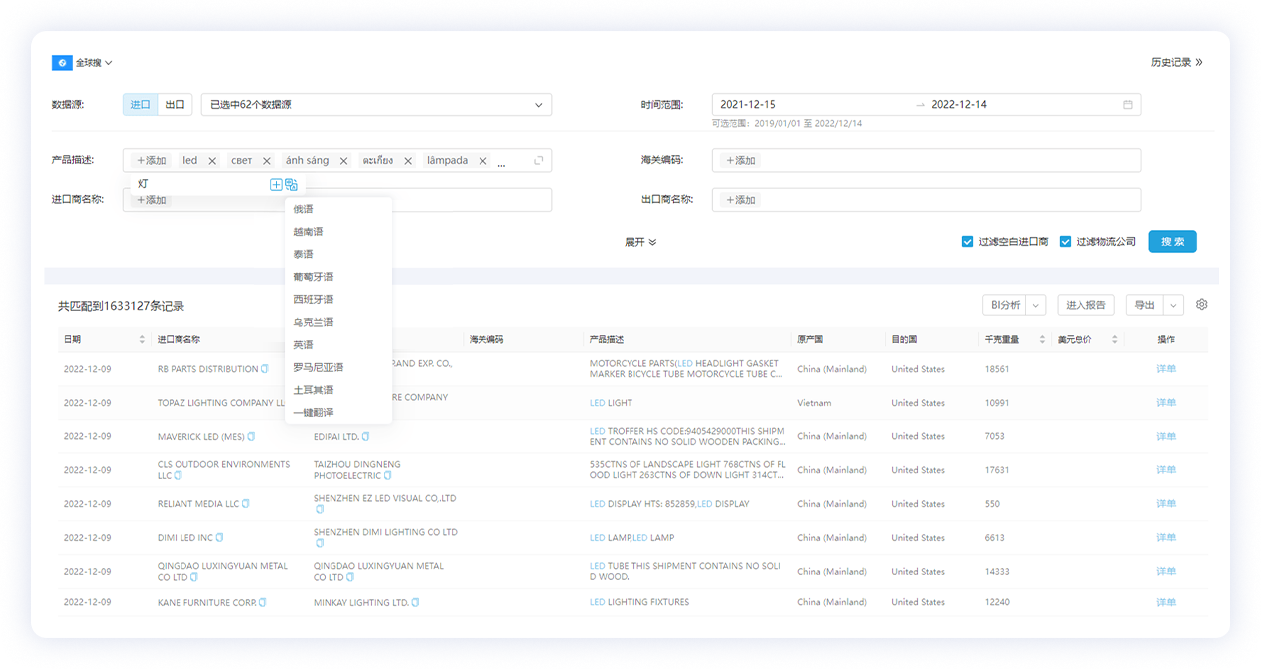Remove the 'lâmpada' keyword tag

pyautogui.click(x=482, y=161)
